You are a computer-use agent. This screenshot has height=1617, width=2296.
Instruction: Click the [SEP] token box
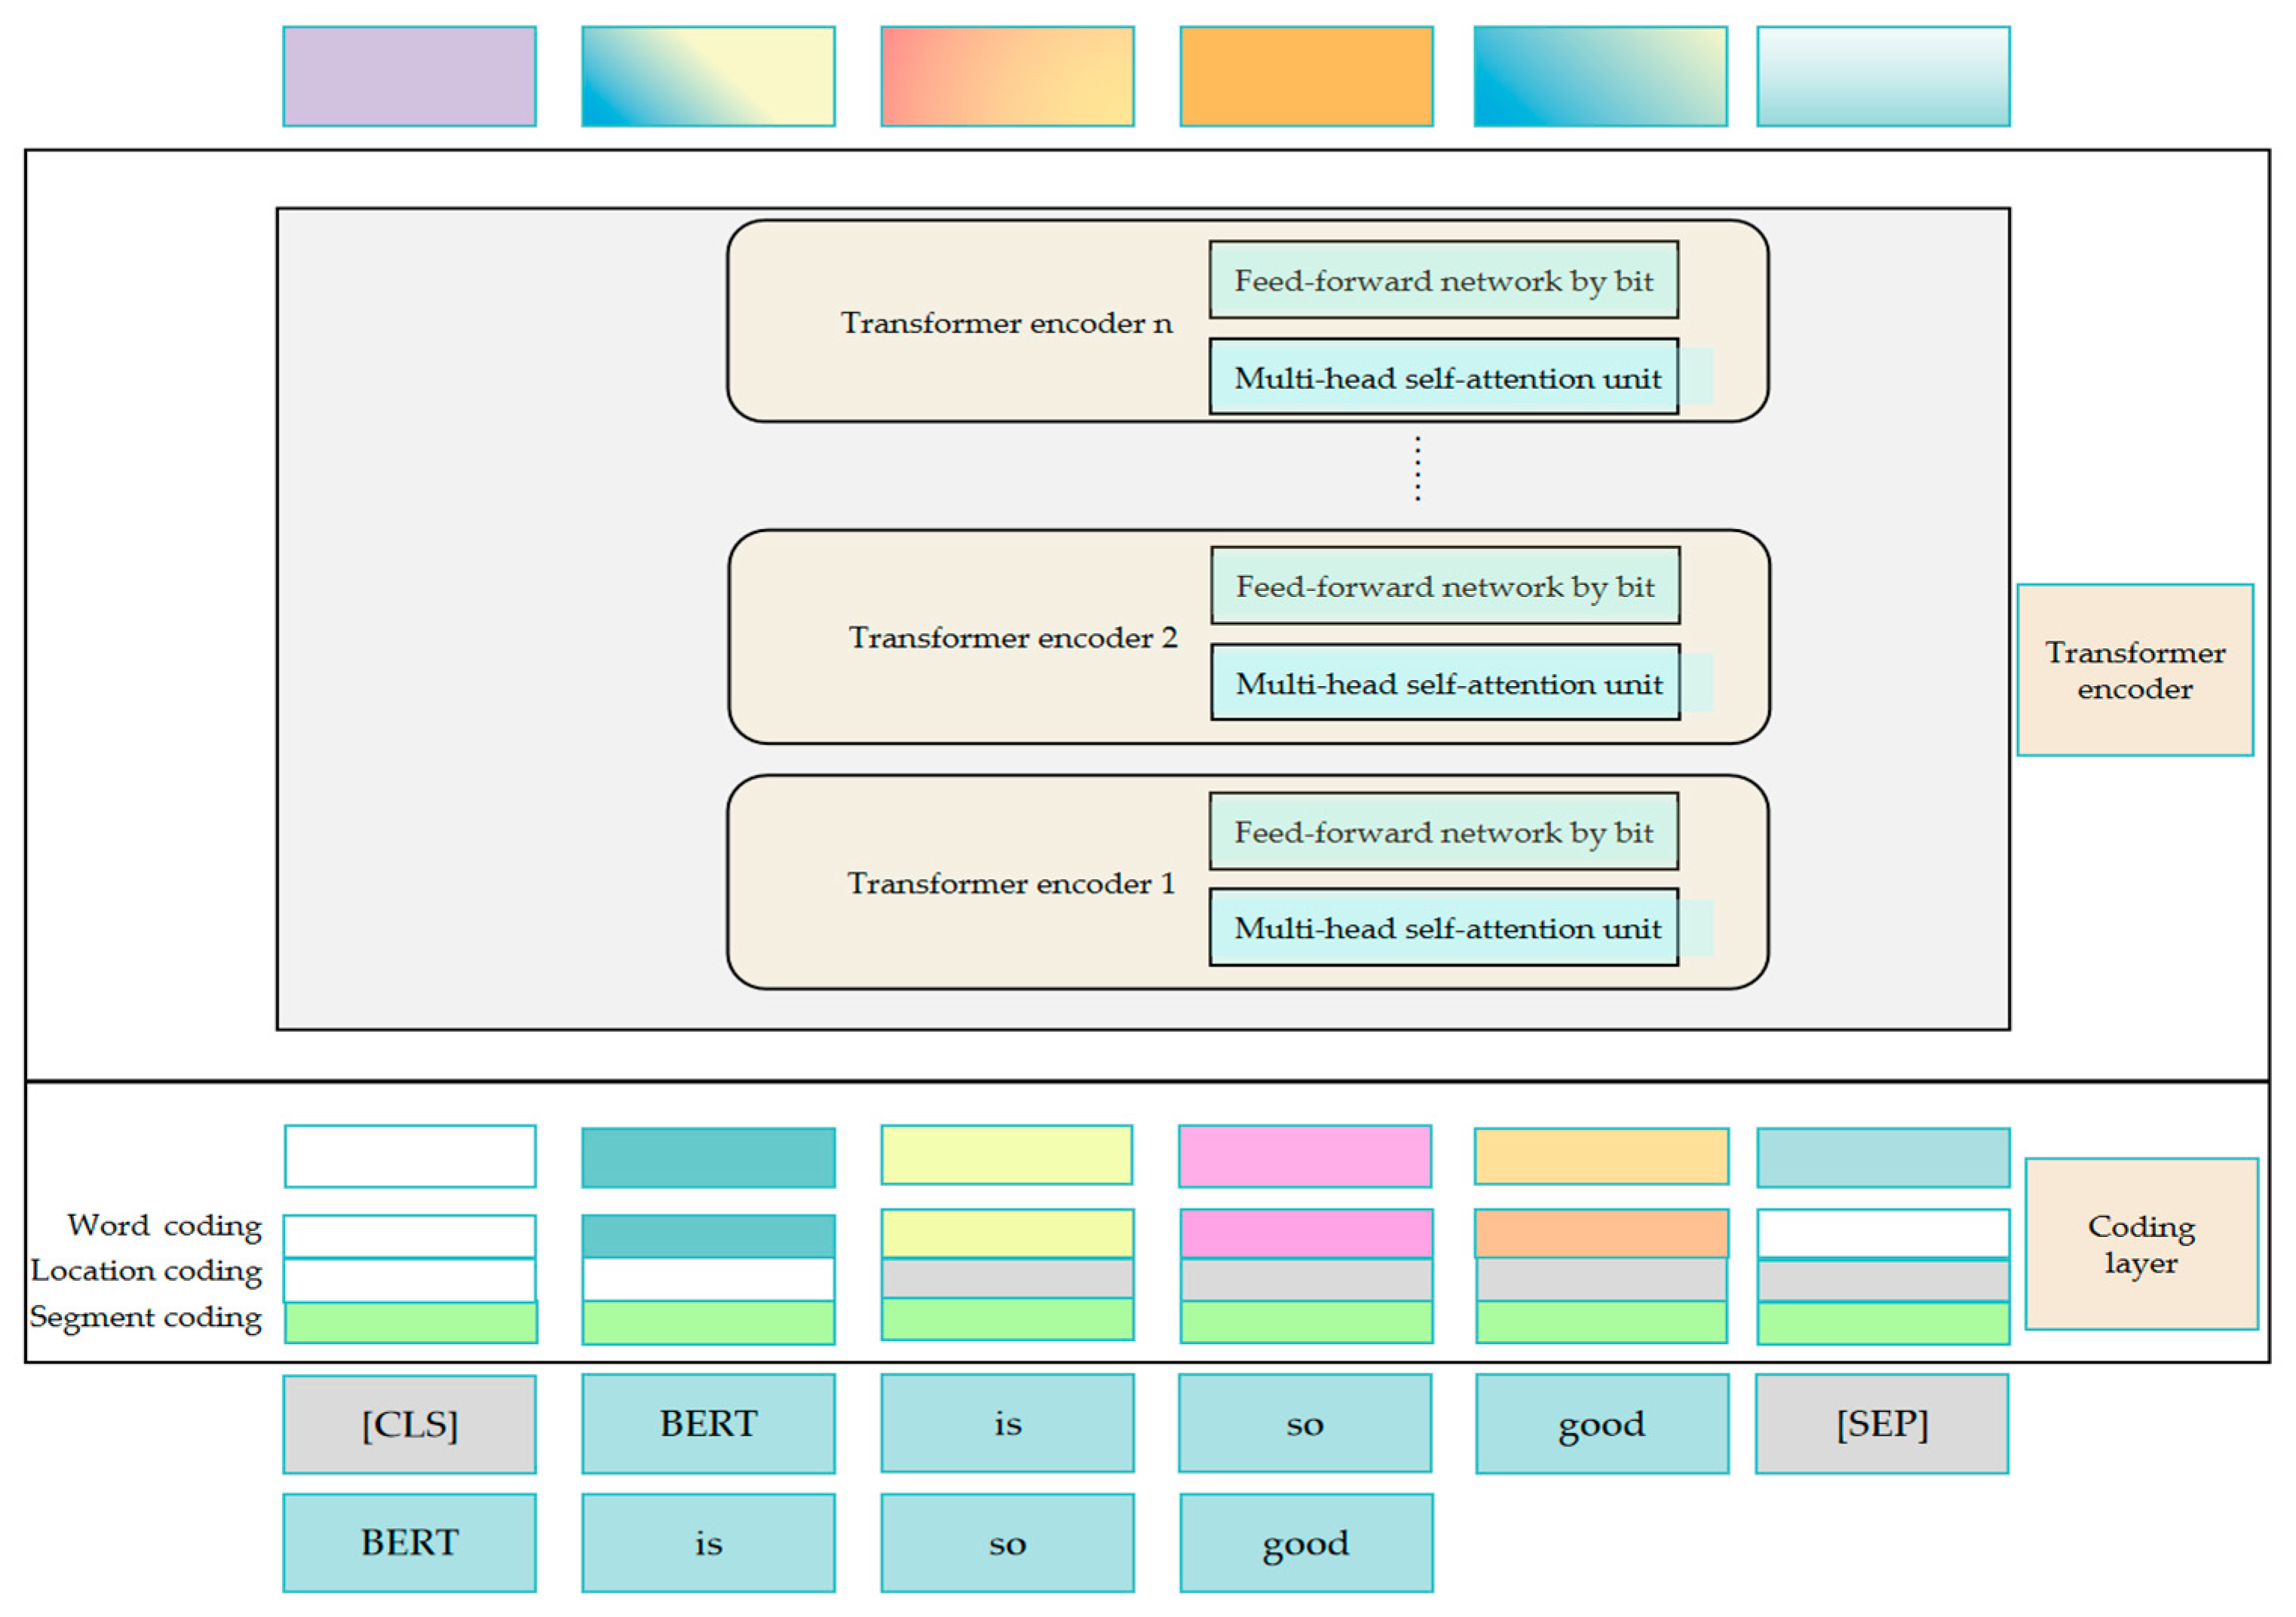1881,1424
